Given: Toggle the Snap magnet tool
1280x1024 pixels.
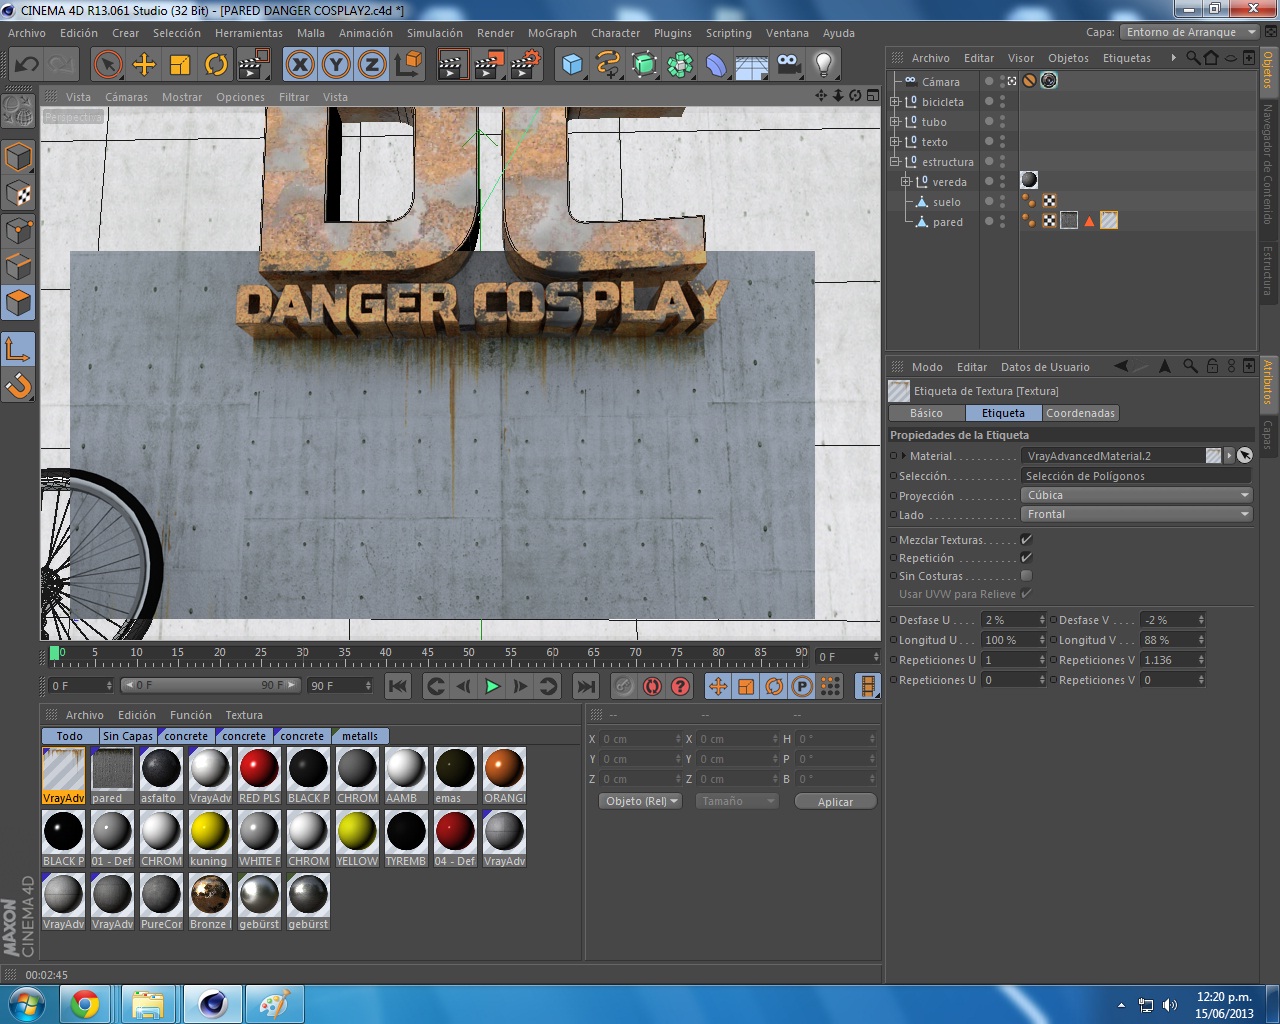Looking at the screenshot, I should [19, 385].
